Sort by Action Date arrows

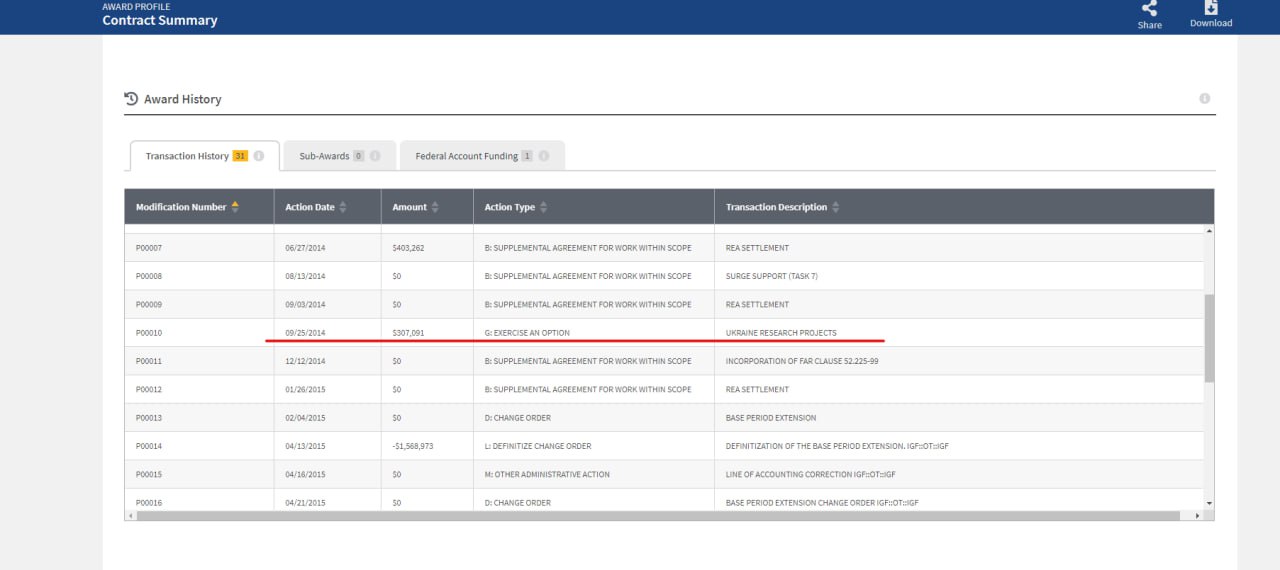(343, 207)
